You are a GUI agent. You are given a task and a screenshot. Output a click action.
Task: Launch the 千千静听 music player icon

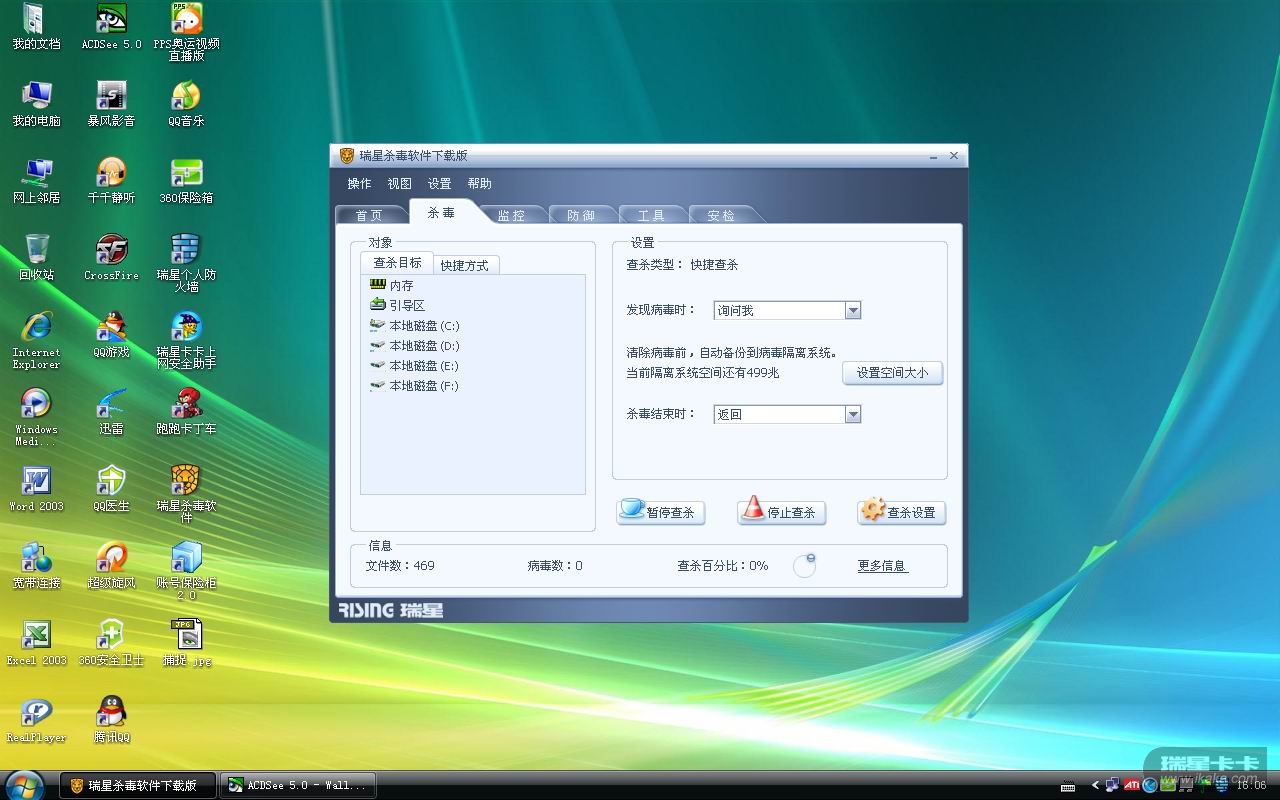pyautogui.click(x=111, y=181)
